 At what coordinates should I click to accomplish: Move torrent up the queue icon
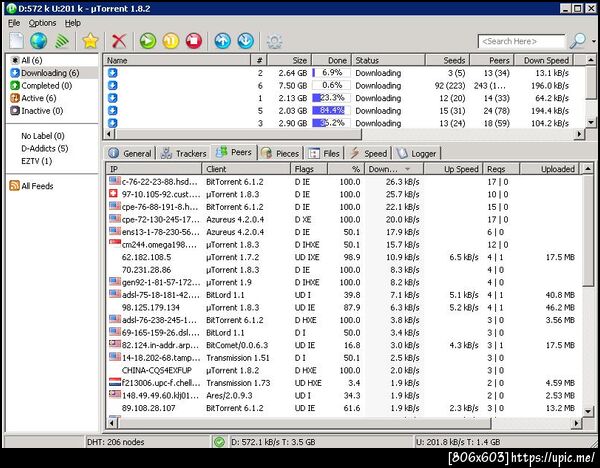point(222,41)
